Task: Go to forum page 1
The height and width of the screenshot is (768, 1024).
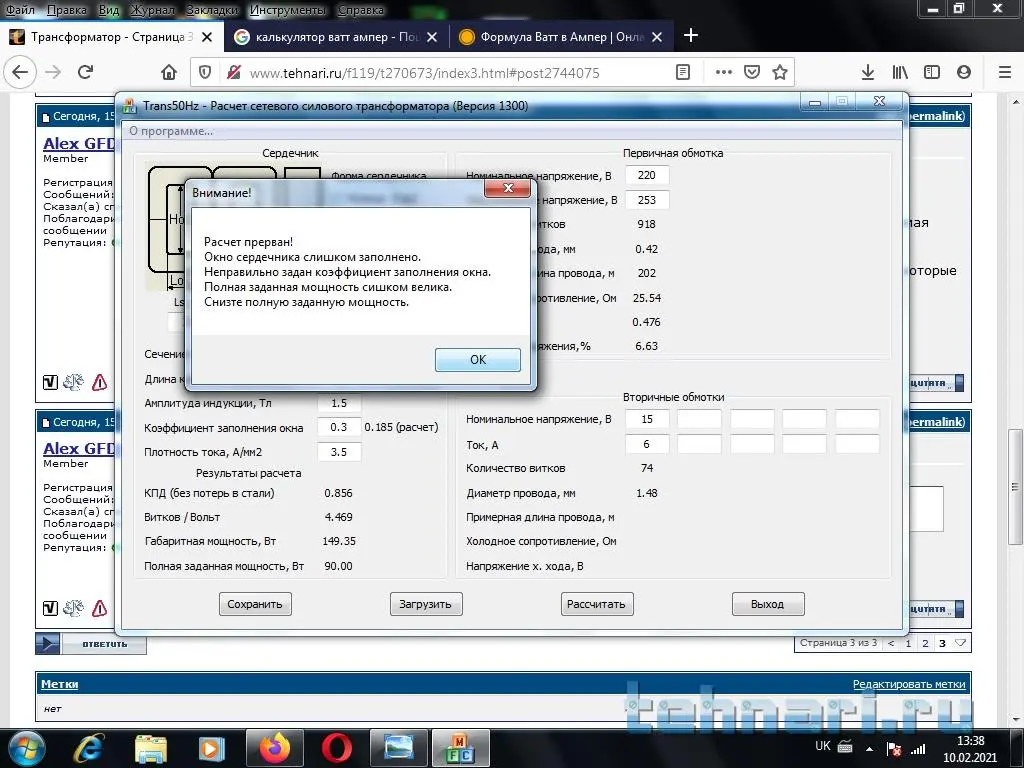Action: tap(908, 643)
